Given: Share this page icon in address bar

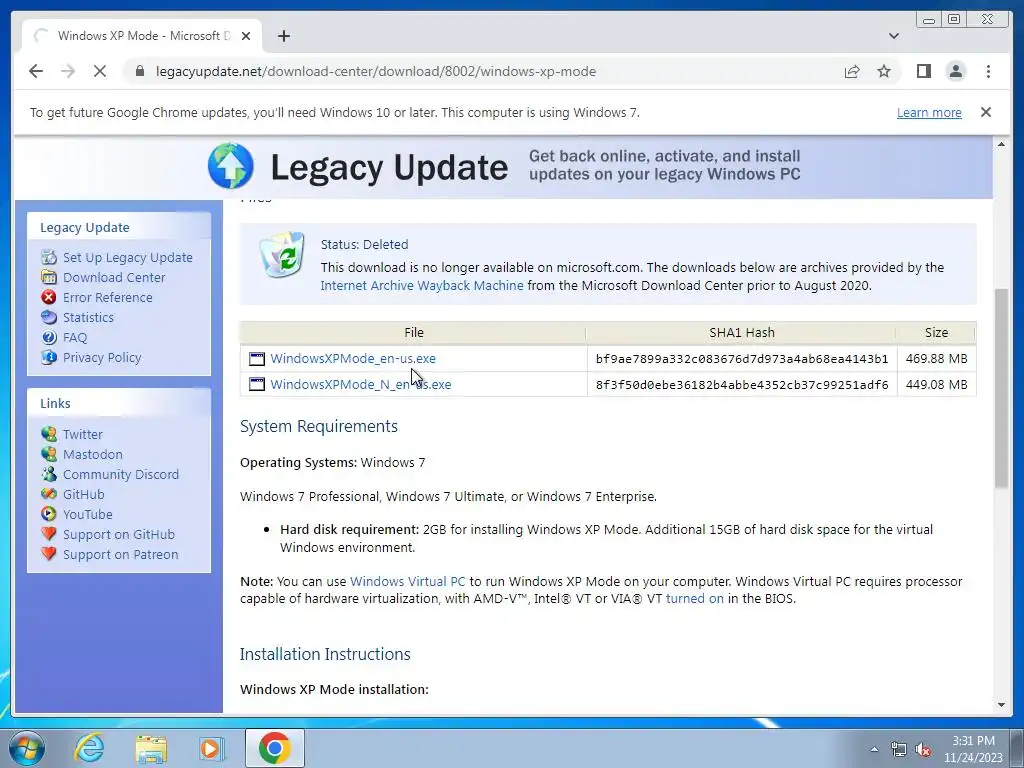Looking at the screenshot, I should coord(852,71).
